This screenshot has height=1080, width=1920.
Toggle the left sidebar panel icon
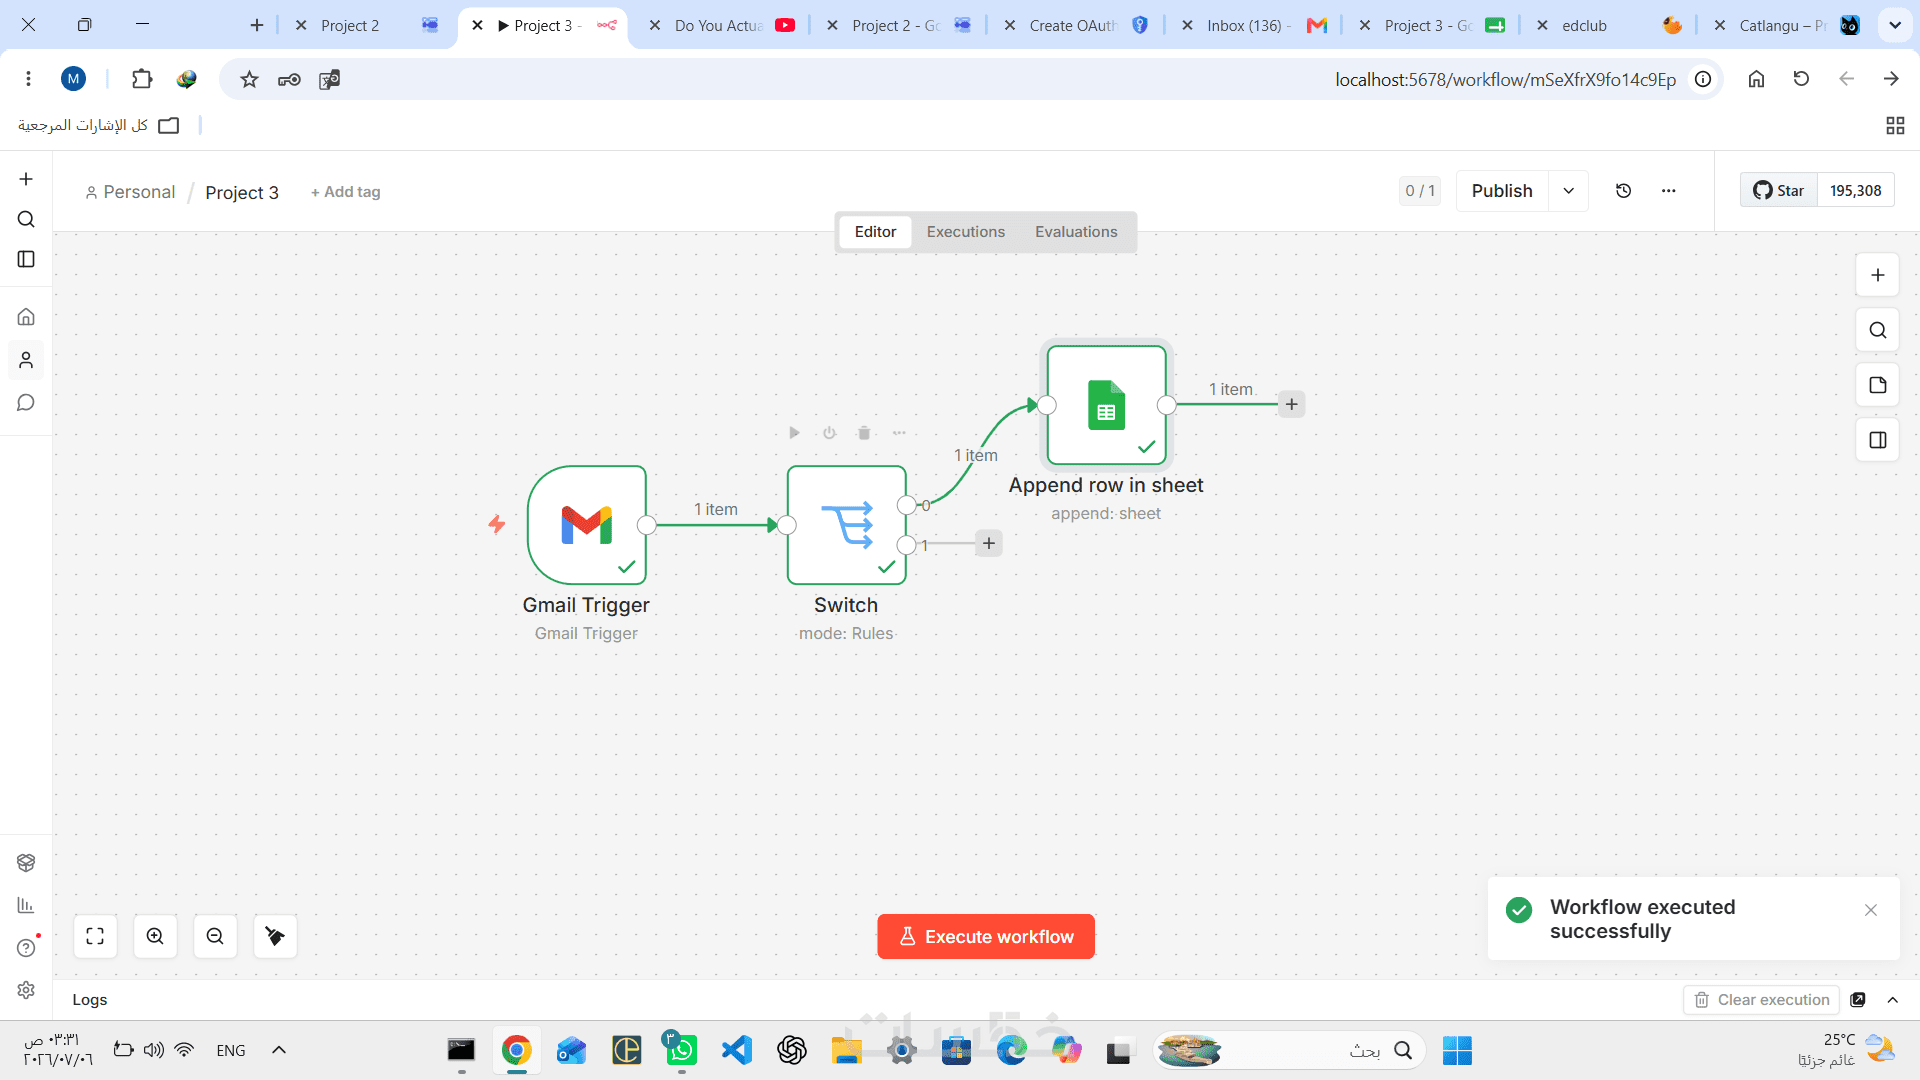26,259
